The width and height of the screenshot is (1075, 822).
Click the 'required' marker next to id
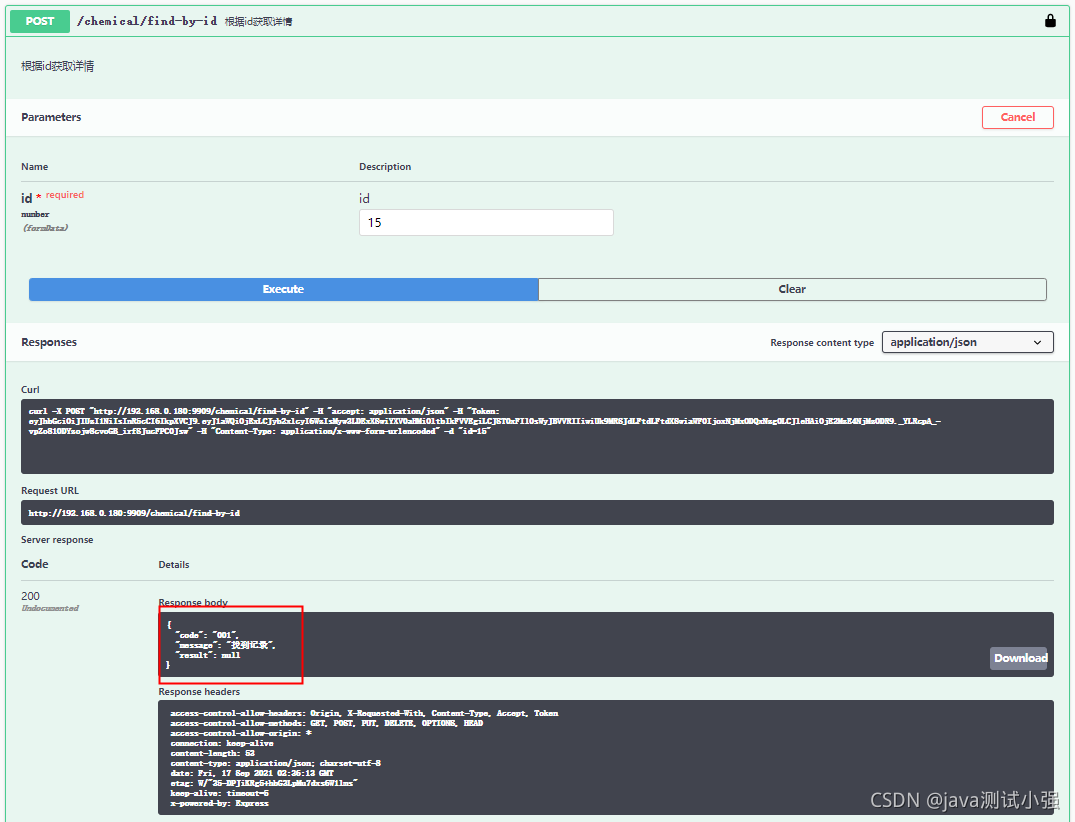(65, 195)
